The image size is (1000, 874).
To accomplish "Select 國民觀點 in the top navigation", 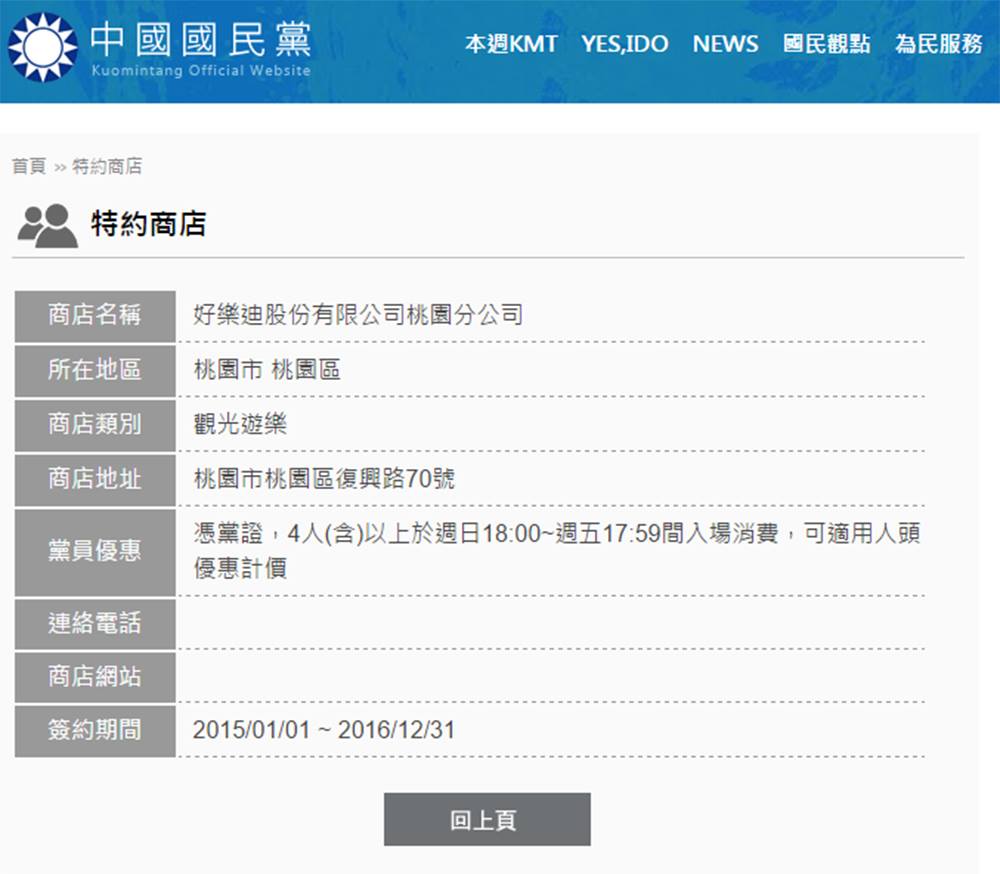I will (826, 44).
